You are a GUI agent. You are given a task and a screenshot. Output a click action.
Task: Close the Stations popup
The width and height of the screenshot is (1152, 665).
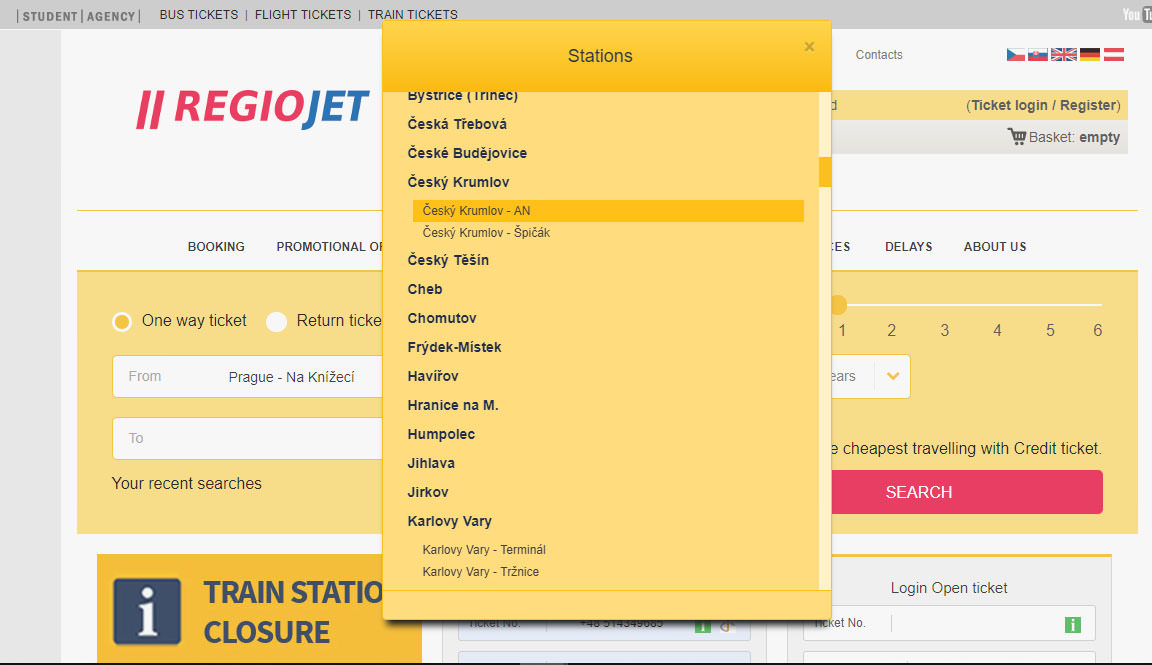pyautogui.click(x=809, y=47)
